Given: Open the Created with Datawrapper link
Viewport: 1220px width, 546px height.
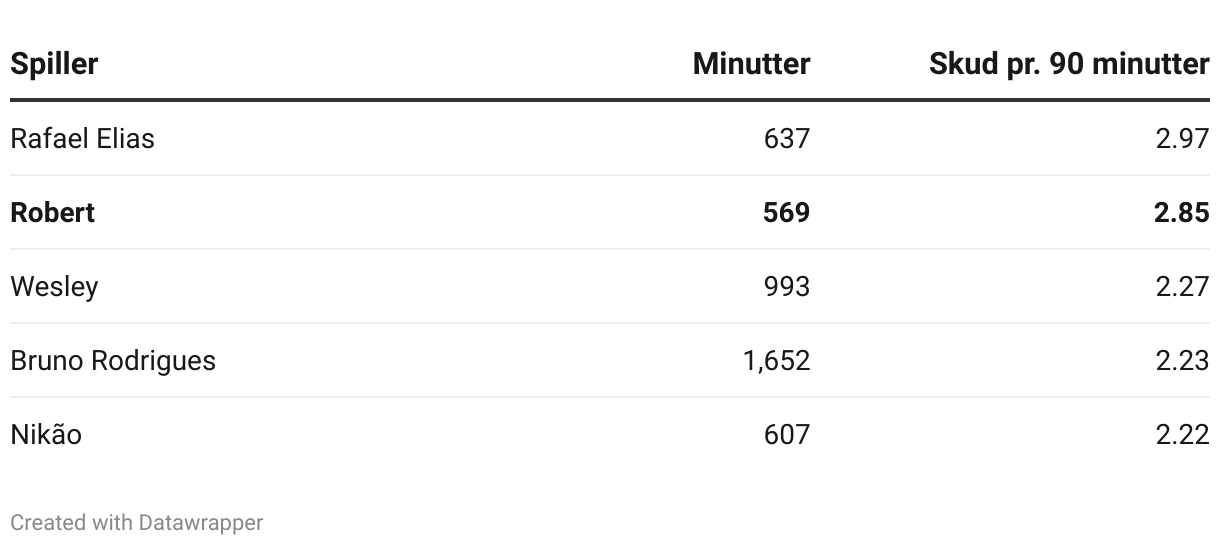Looking at the screenshot, I should pyautogui.click(x=137, y=522).
